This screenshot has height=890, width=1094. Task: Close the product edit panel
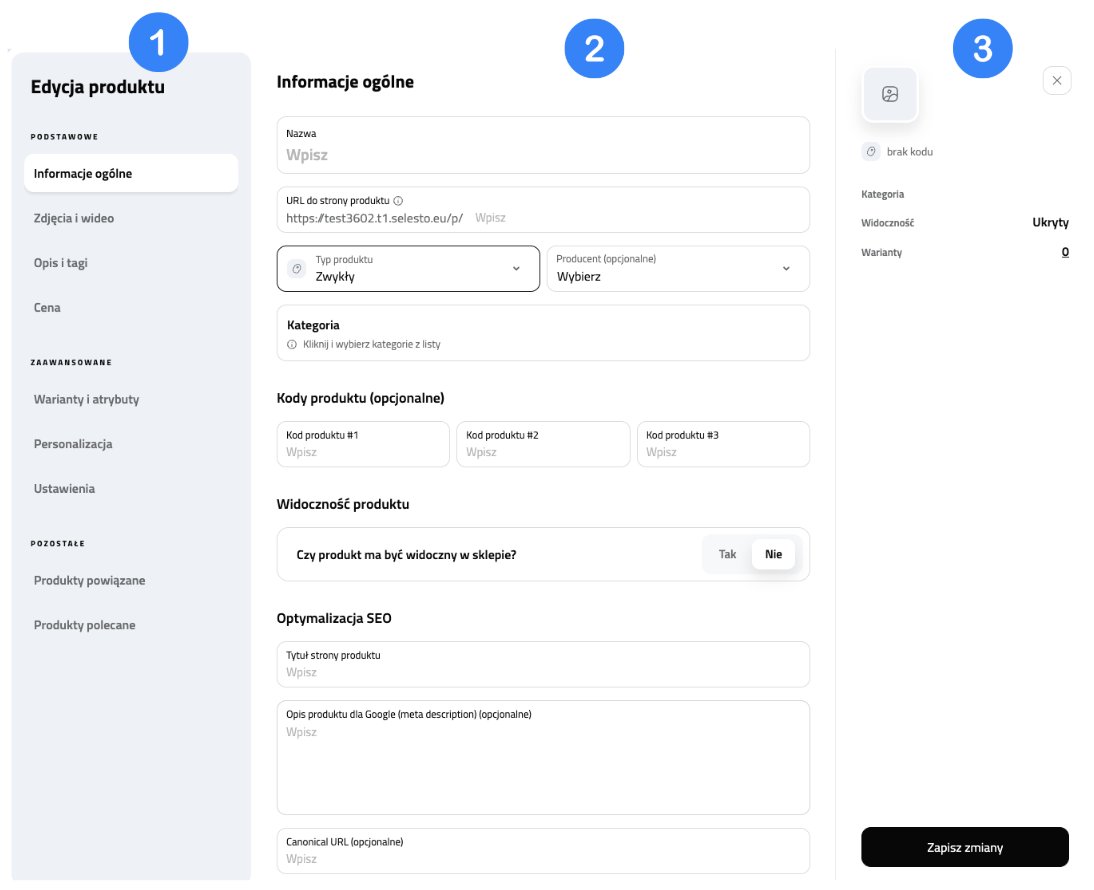click(x=1057, y=80)
